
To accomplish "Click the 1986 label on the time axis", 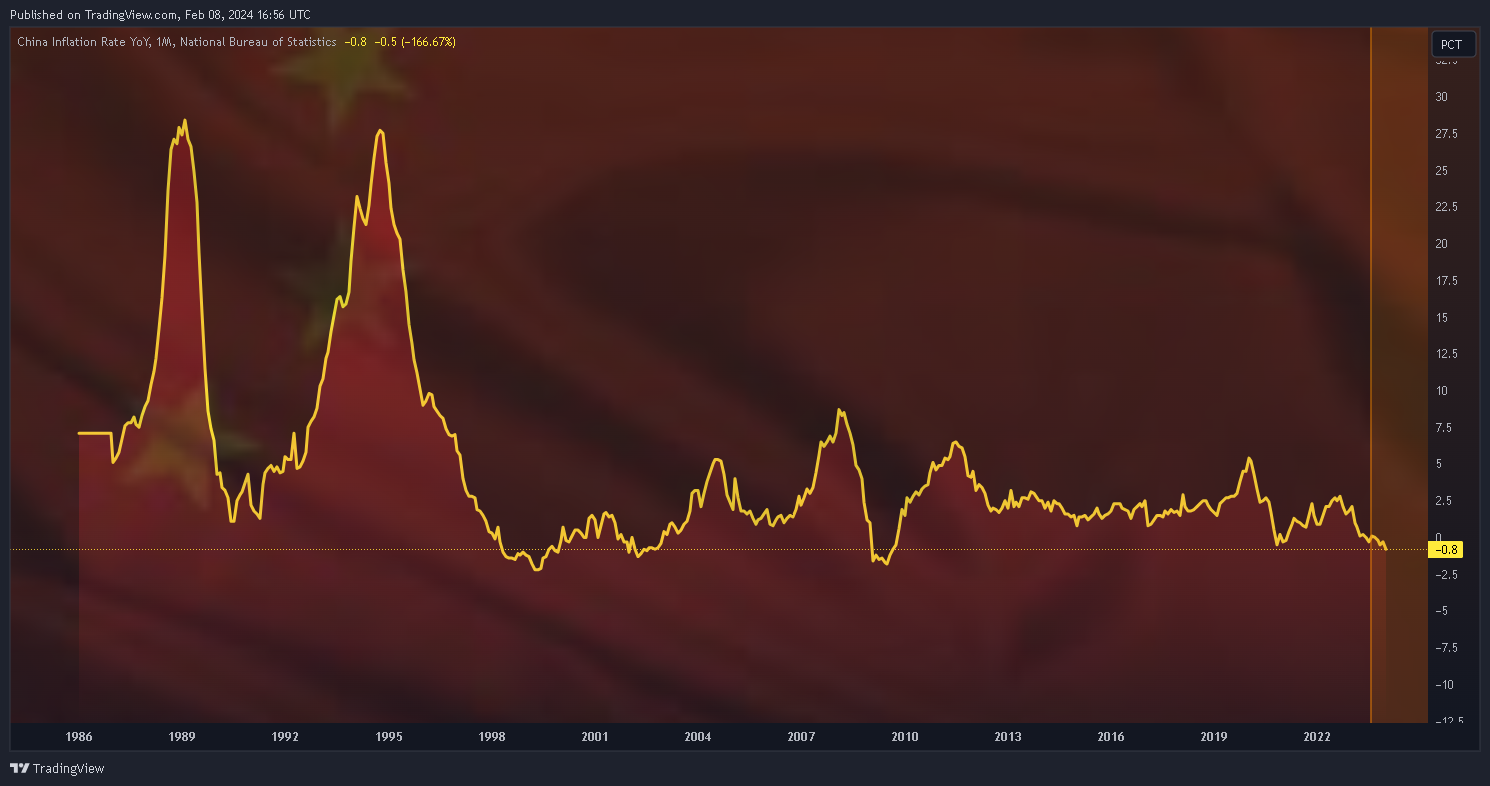I will tap(79, 737).
